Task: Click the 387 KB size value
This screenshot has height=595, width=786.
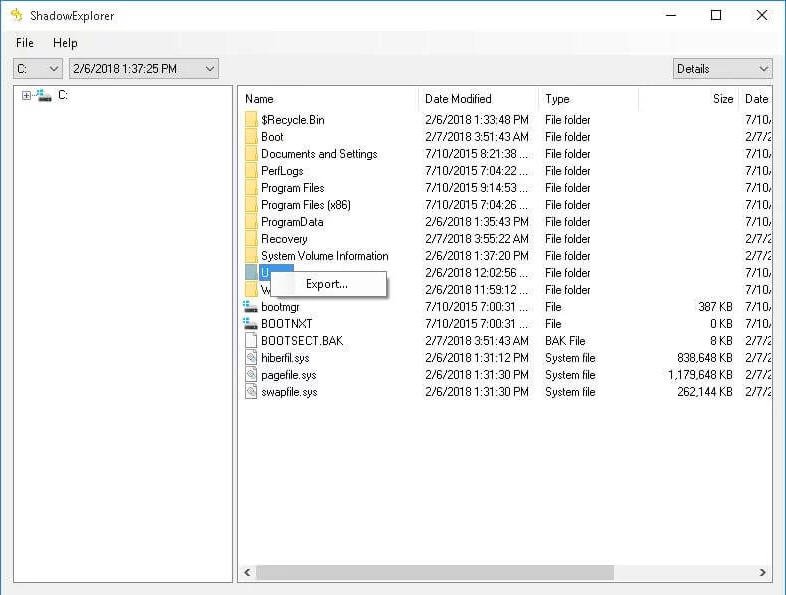Action: click(715, 307)
